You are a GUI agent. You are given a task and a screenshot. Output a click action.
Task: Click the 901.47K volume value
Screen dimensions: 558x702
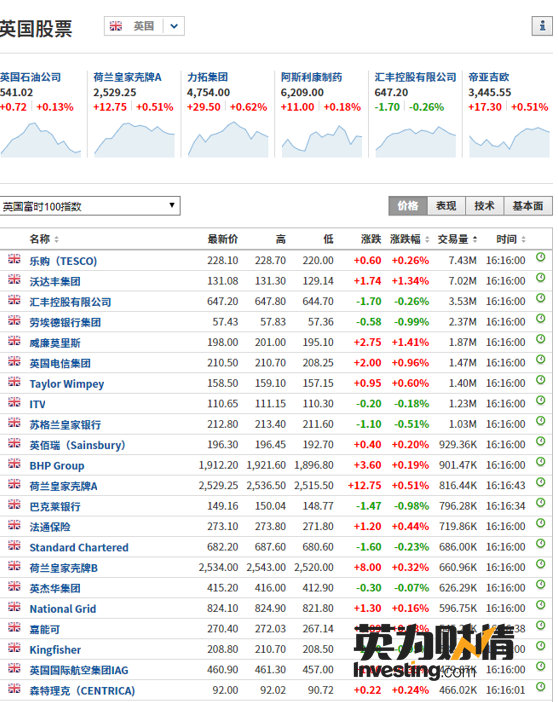458,465
